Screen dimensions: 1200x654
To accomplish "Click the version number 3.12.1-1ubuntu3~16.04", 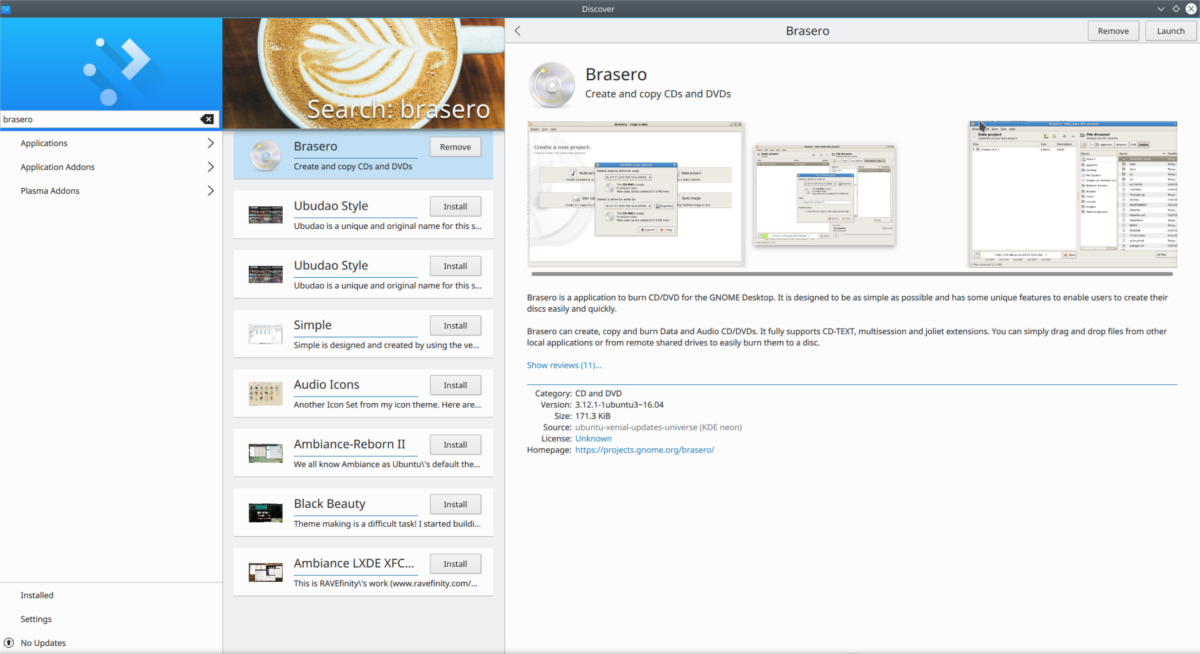I will point(620,405).
